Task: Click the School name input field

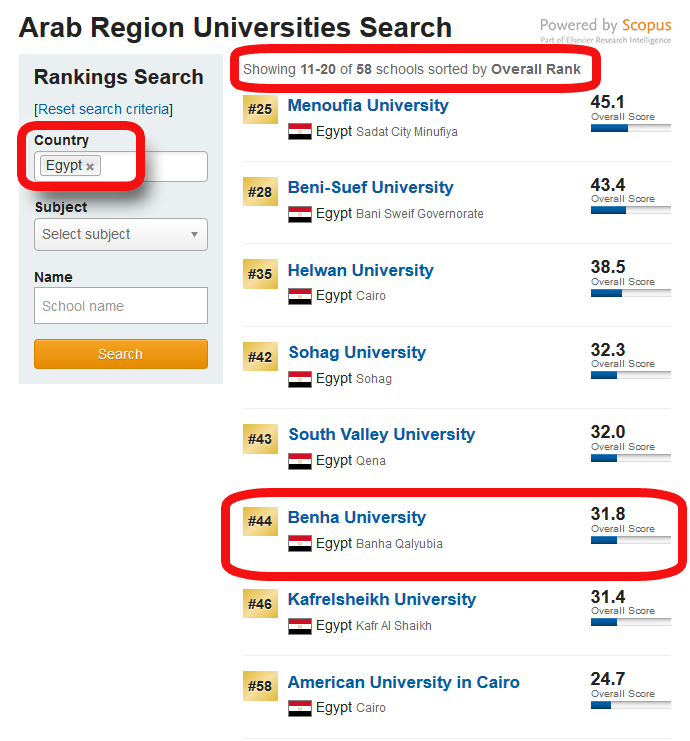Action: click(121, 306)
